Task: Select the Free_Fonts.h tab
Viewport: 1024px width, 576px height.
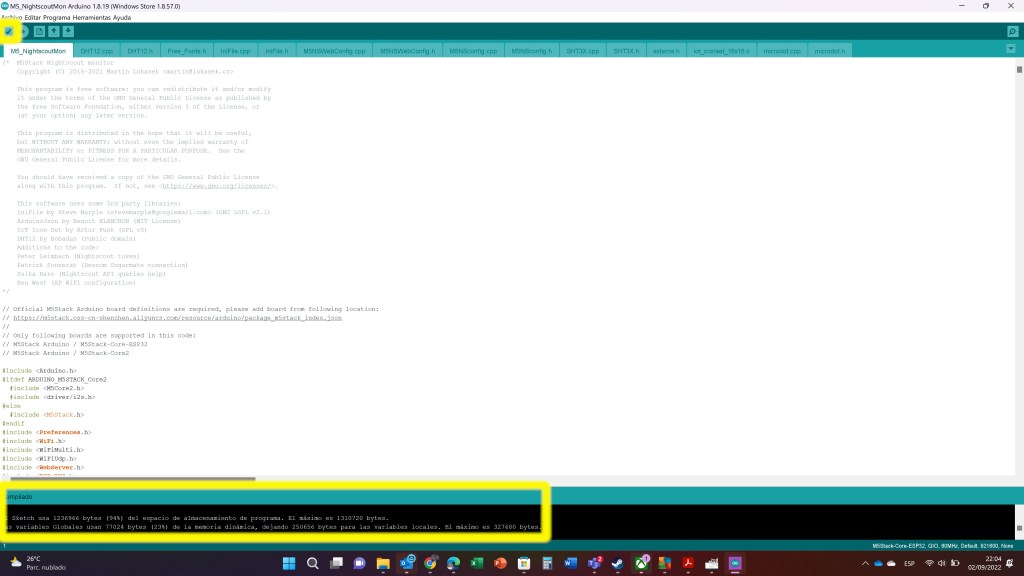Action: (187, 50)
